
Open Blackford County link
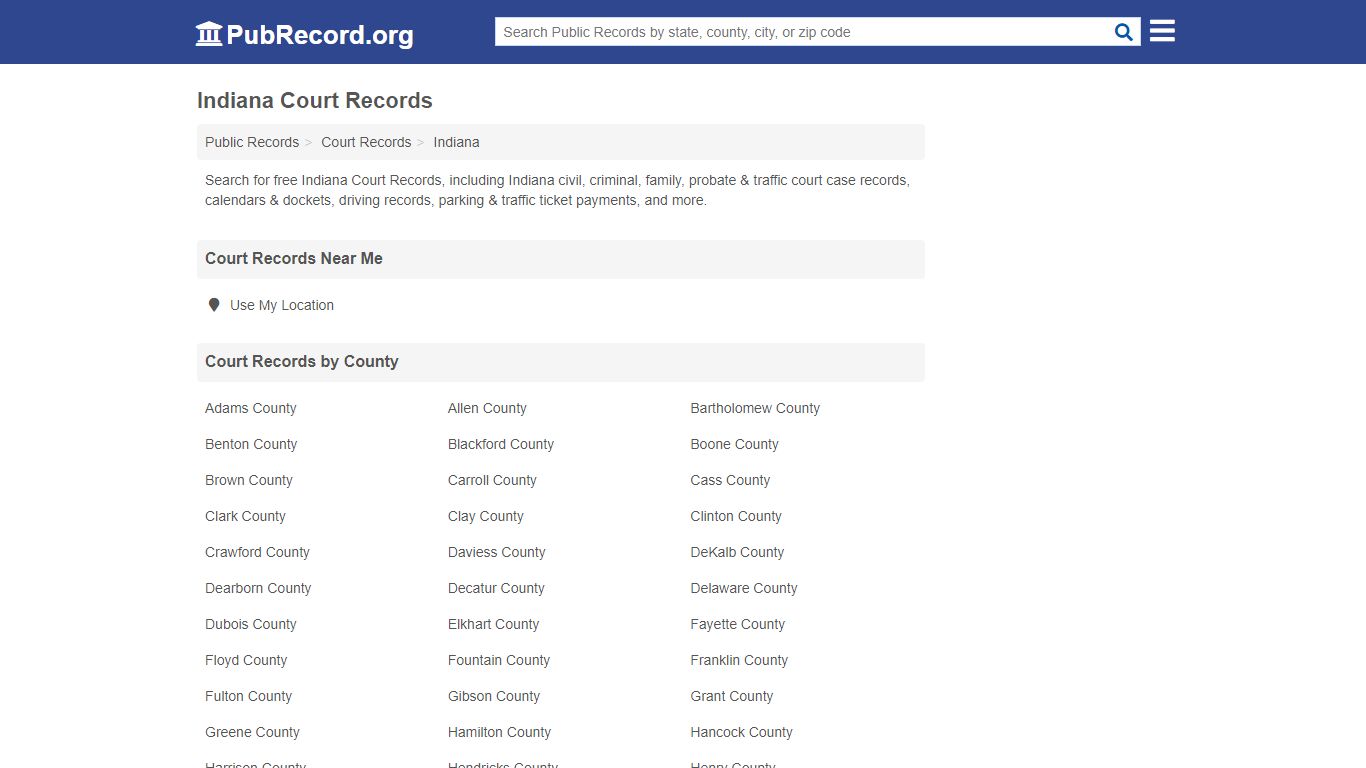point(501,444)
